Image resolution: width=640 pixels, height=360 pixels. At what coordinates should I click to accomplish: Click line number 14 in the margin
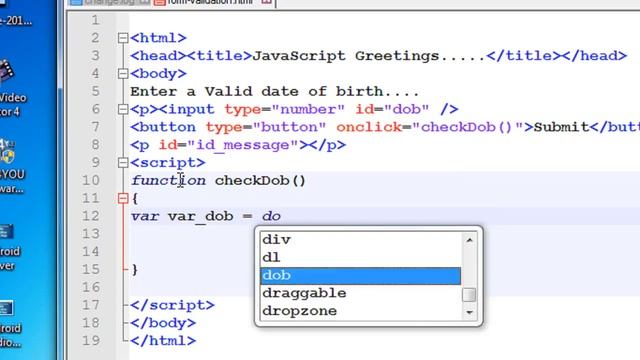(x=91, y=251)
